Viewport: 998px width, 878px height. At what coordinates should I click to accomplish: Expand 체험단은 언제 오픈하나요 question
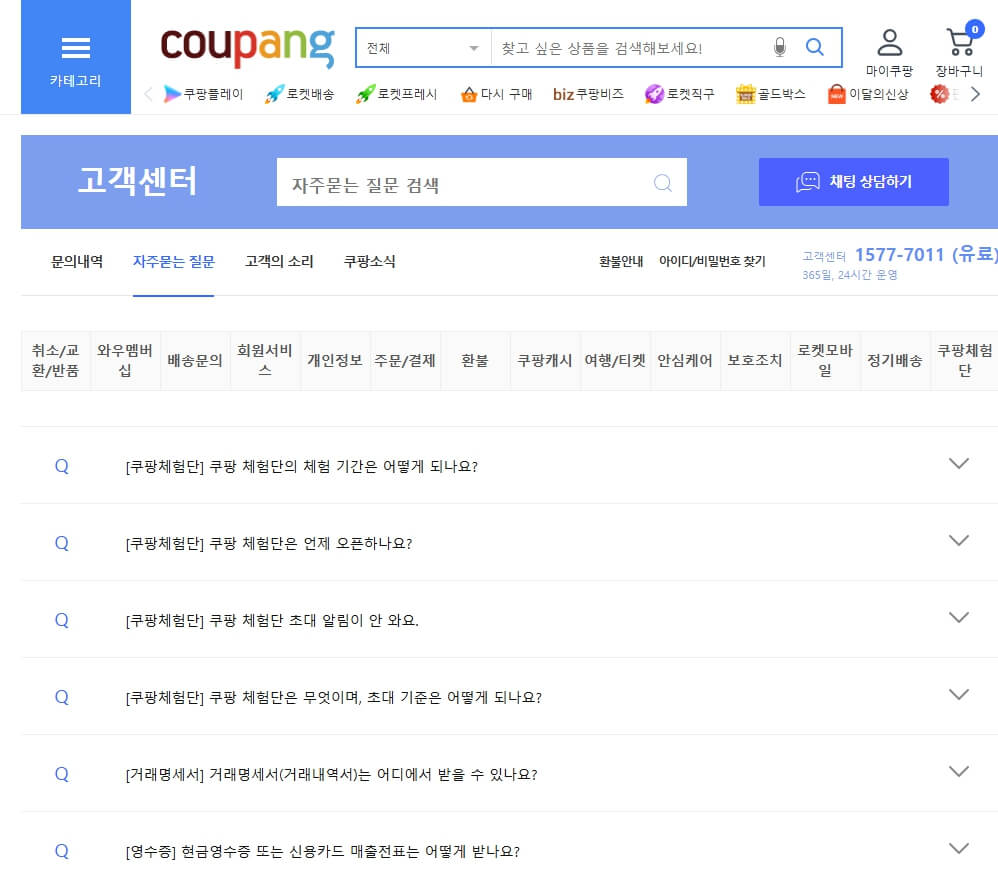509,542
